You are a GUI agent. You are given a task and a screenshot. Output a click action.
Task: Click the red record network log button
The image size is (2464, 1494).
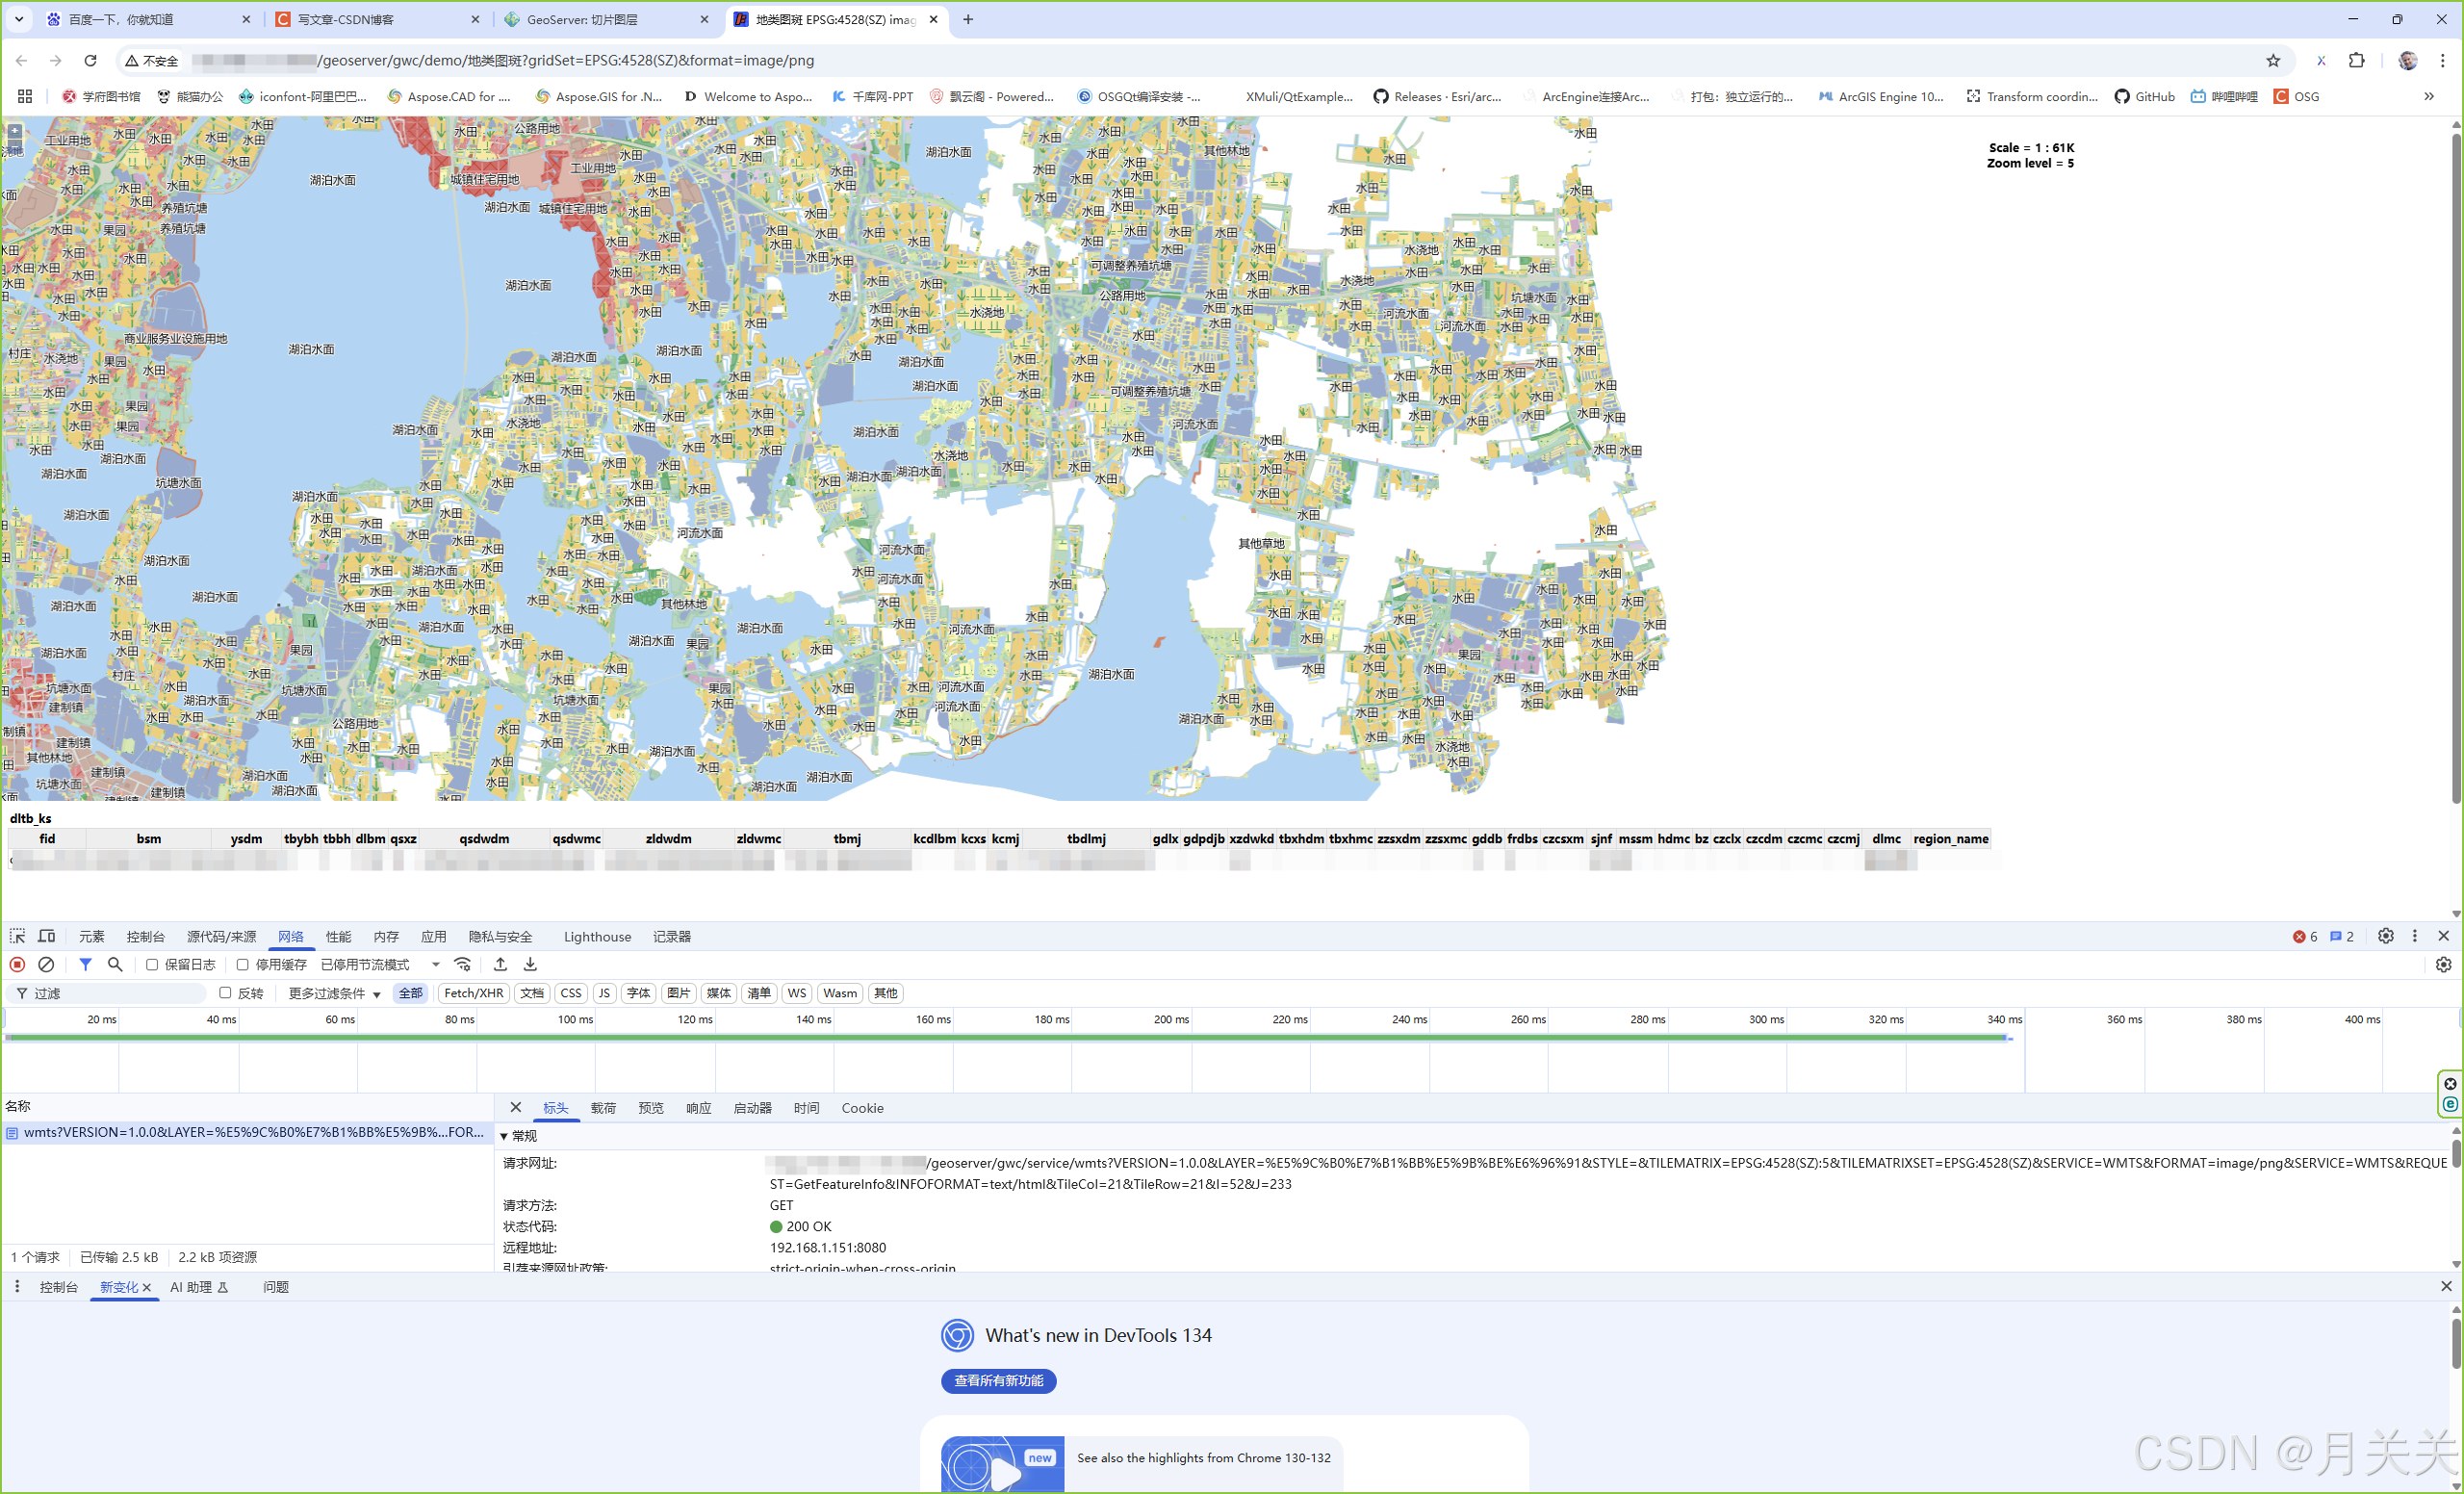16,964
